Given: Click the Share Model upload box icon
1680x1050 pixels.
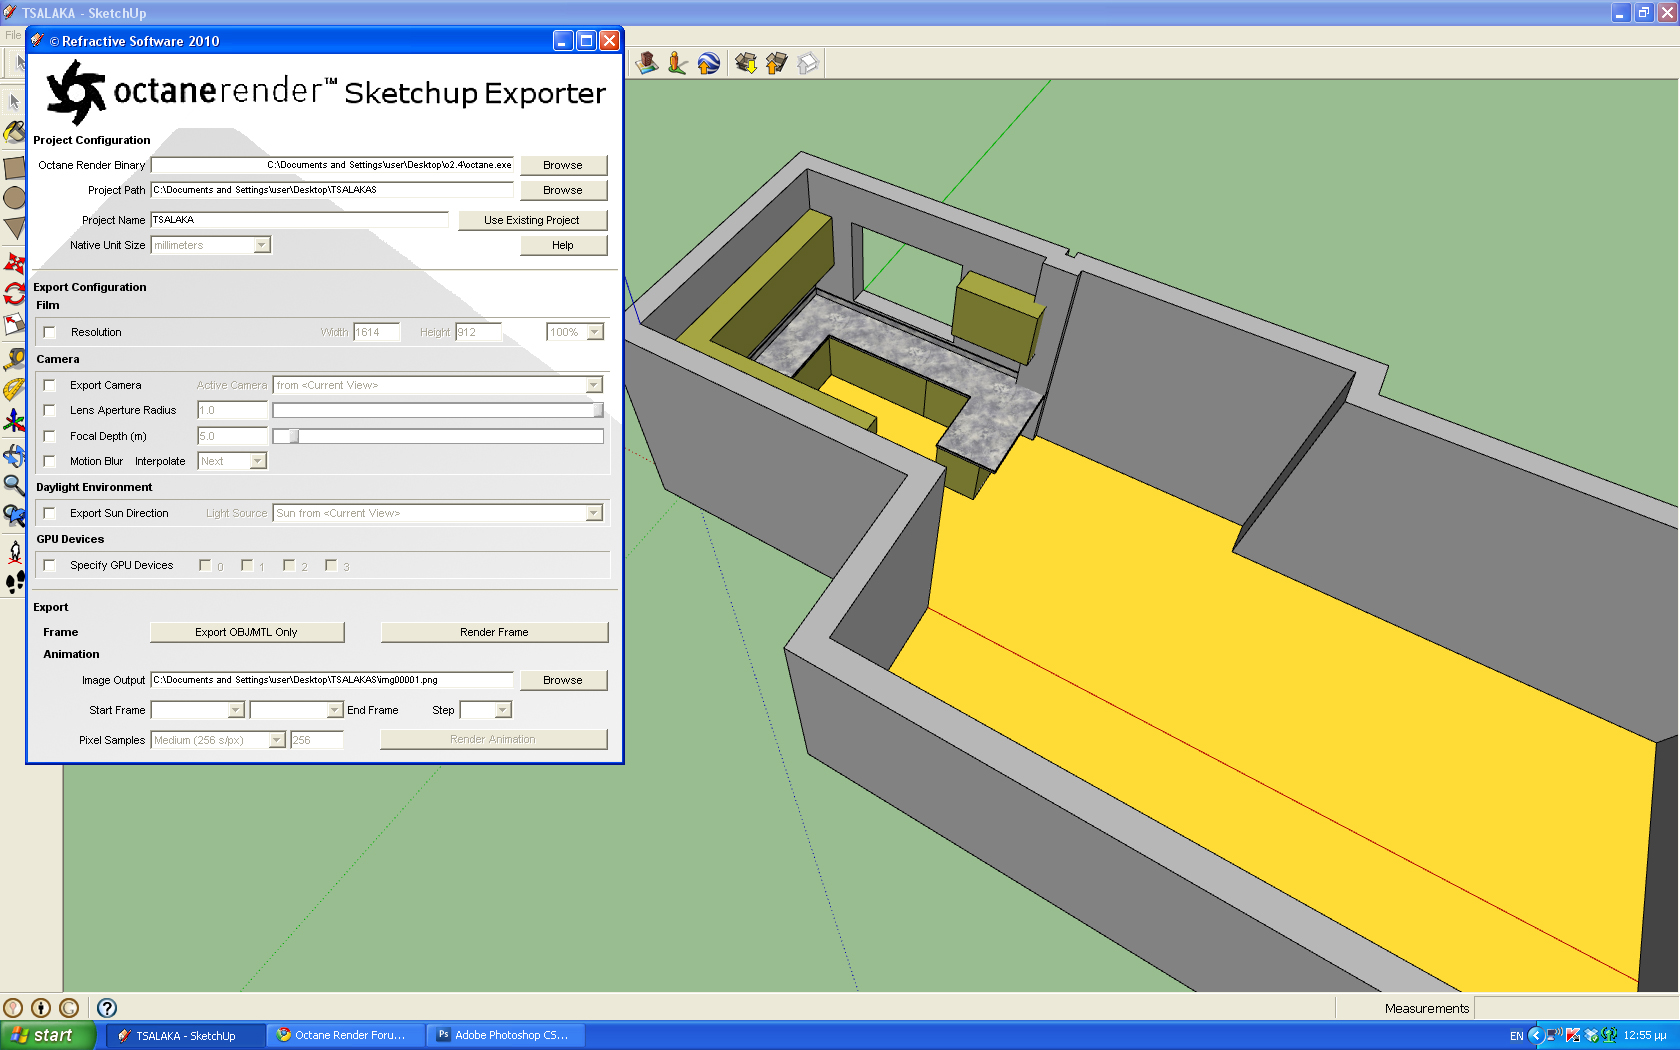Looking at the screenshot, I should [776, 63].
